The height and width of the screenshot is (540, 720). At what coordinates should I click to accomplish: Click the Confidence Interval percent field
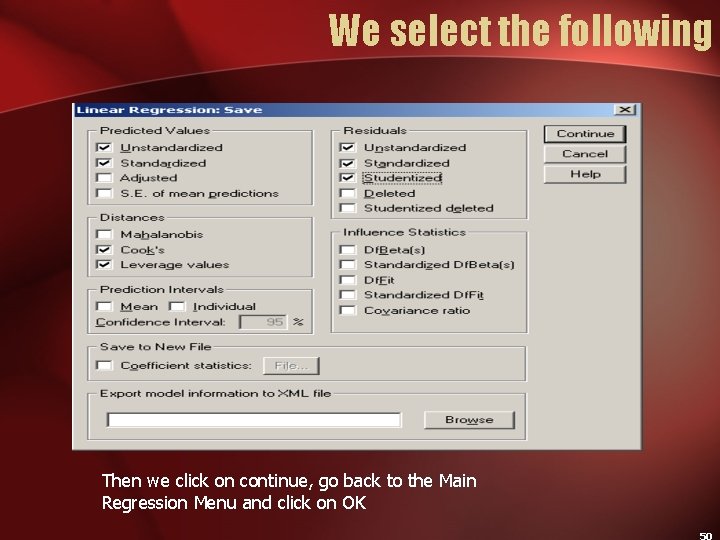pyautogui.click(x=263, y=322)
